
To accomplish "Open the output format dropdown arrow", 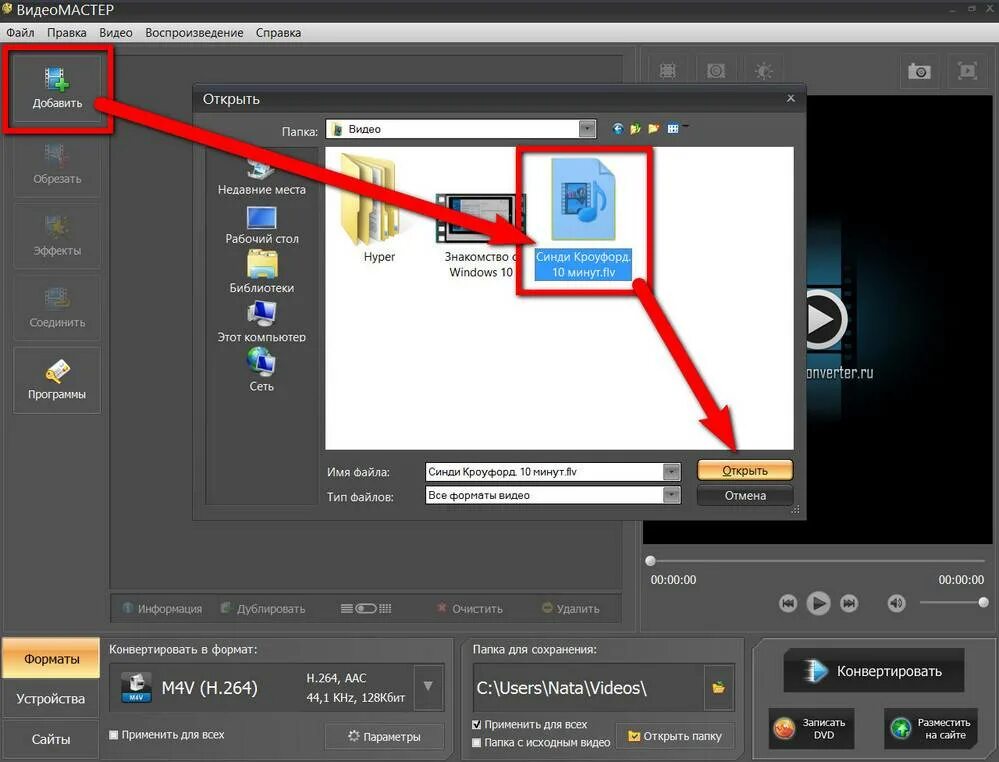I will (428, 687).
